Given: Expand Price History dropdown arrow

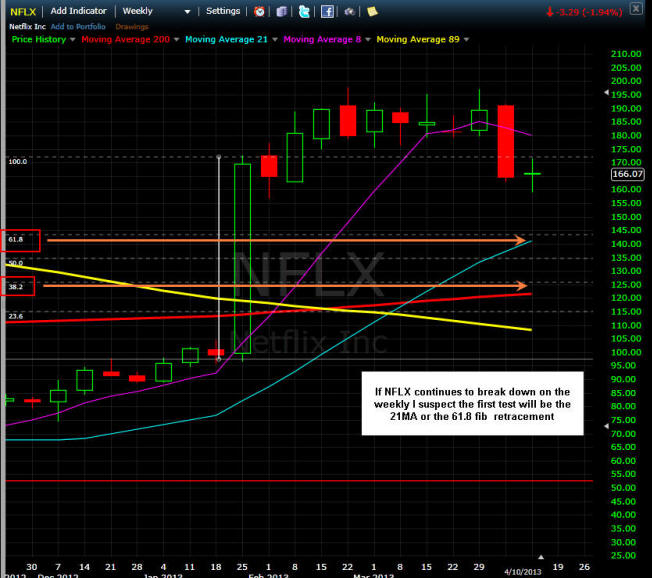Looking at the screenshot, I should [x=73, y=40].
